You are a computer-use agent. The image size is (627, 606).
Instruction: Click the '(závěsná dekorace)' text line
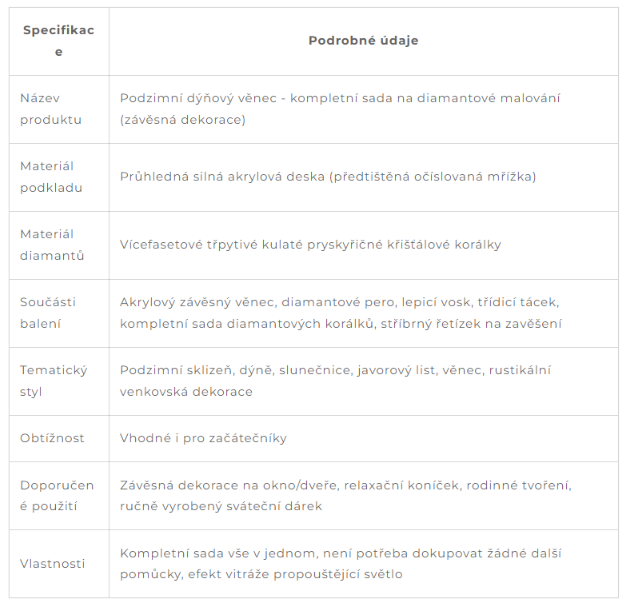(x=183, y=120)
